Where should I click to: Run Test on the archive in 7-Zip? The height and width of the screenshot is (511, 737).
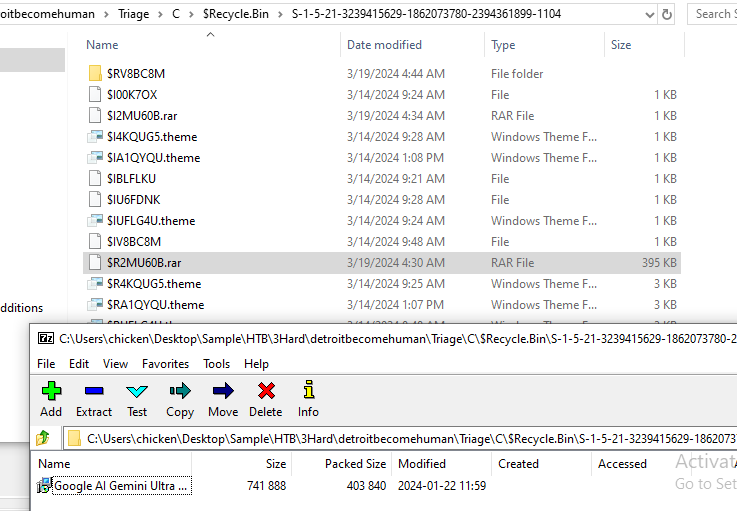click(137, 399)
